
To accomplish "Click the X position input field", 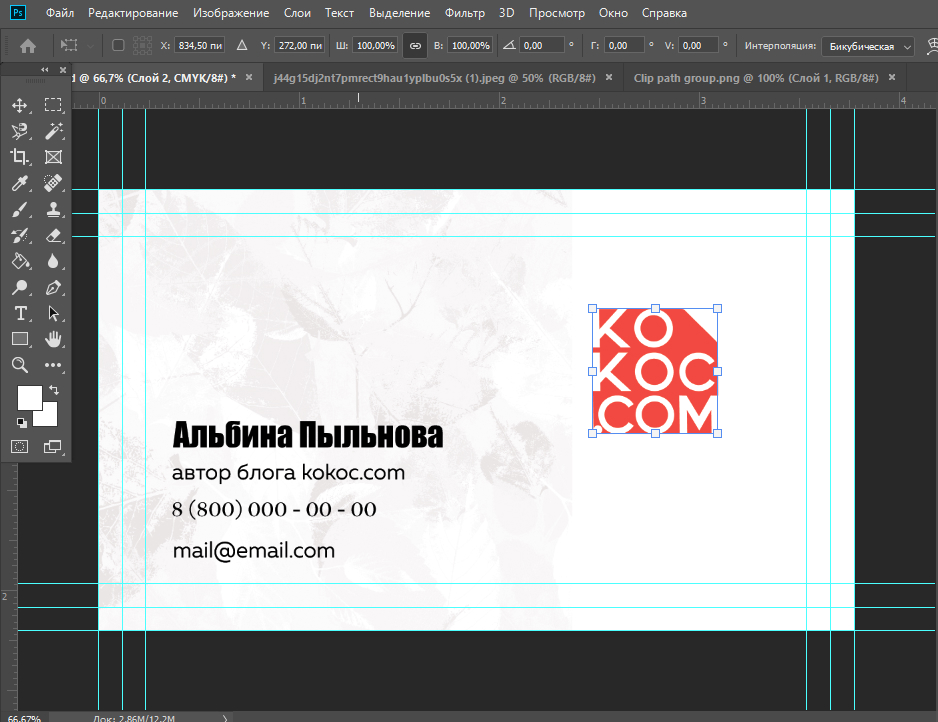I will tap(199, 46).
